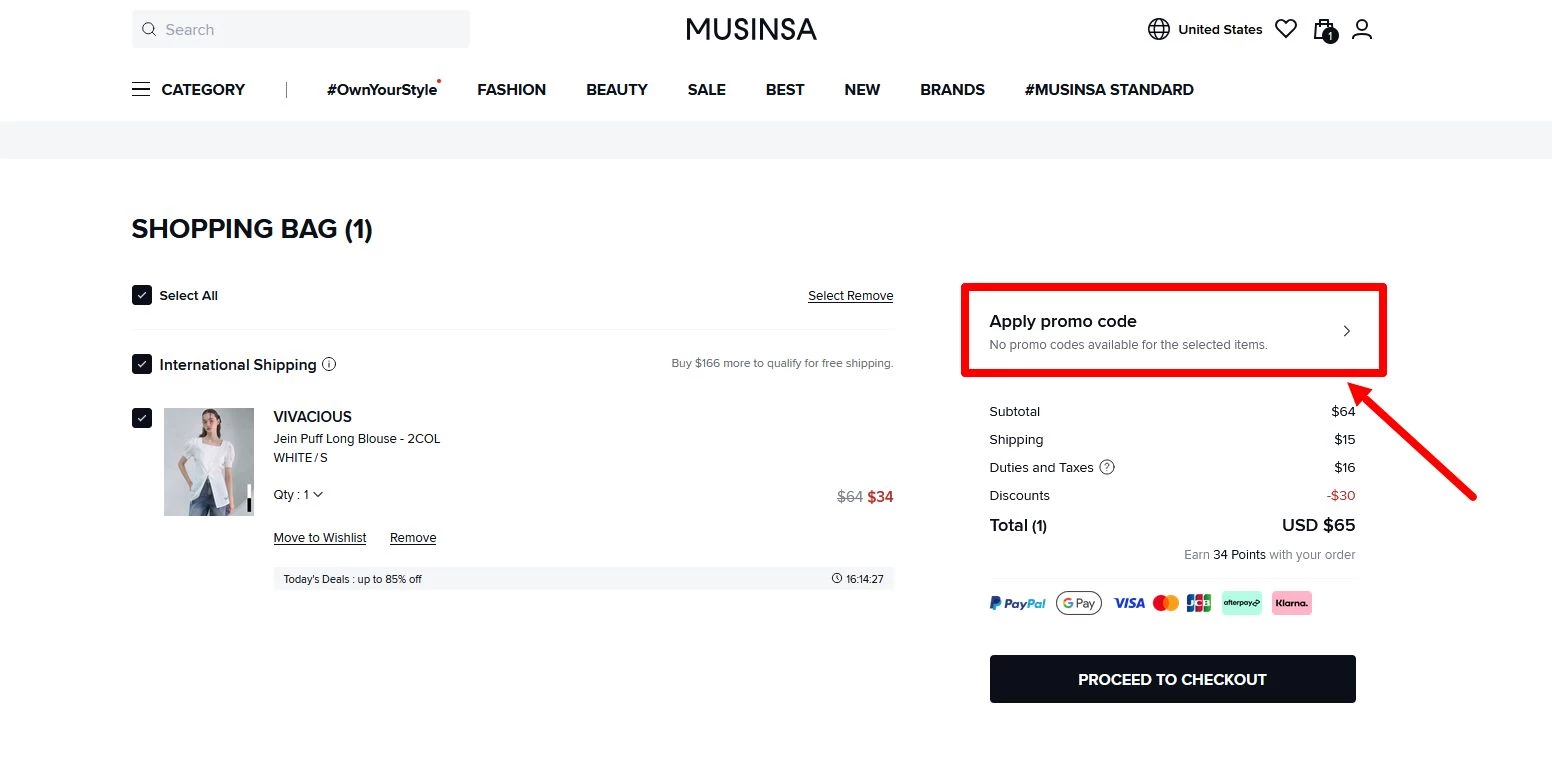This screenshot has width=1552, height=771.
Task: Click the Klarna logo
Action: [1292, 603]
